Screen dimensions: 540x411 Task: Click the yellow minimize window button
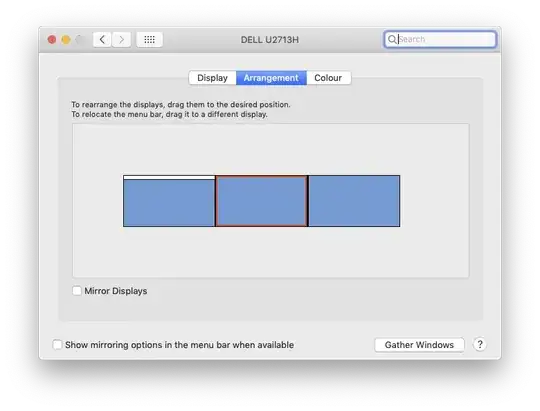66,40
